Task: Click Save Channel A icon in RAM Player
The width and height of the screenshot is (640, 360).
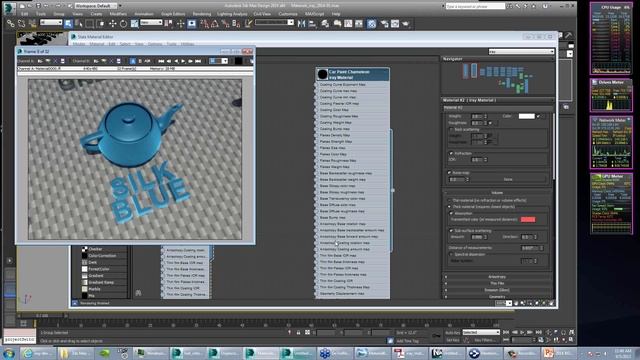Action: click(x=62, y=61)
